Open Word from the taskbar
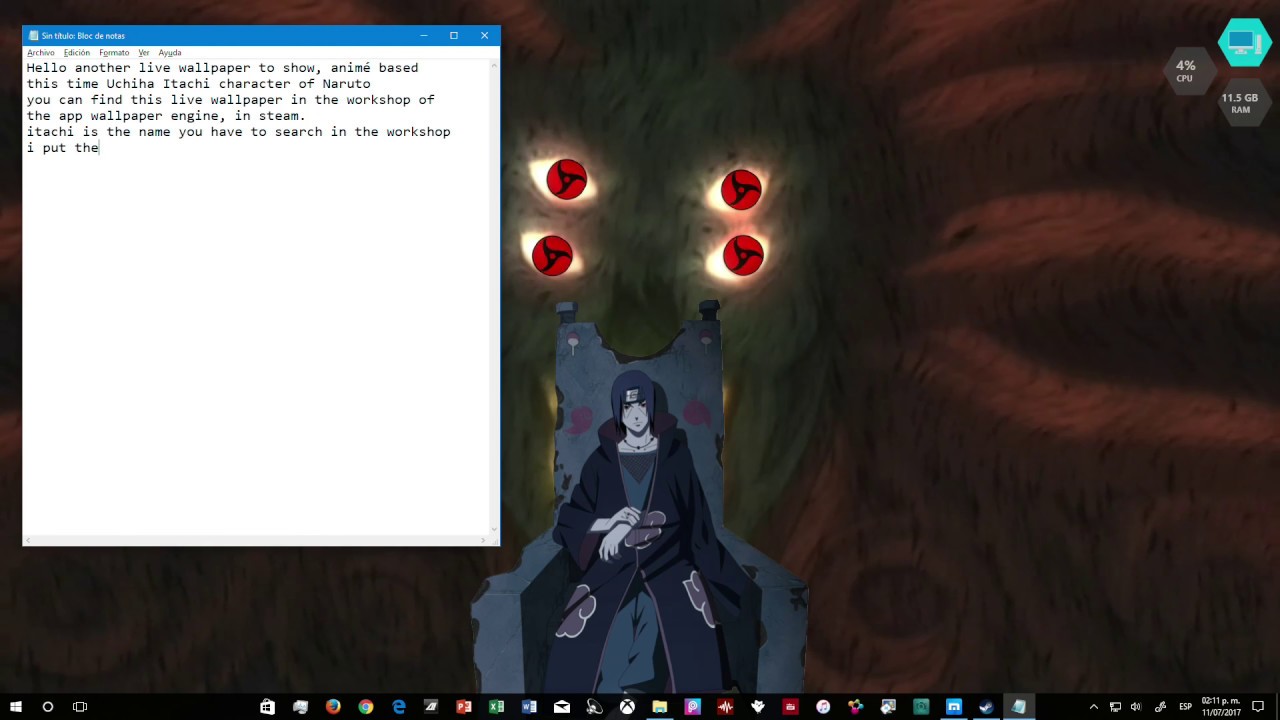The width and height of the screenshot is (1280, 720). click(x=529, y=706)
